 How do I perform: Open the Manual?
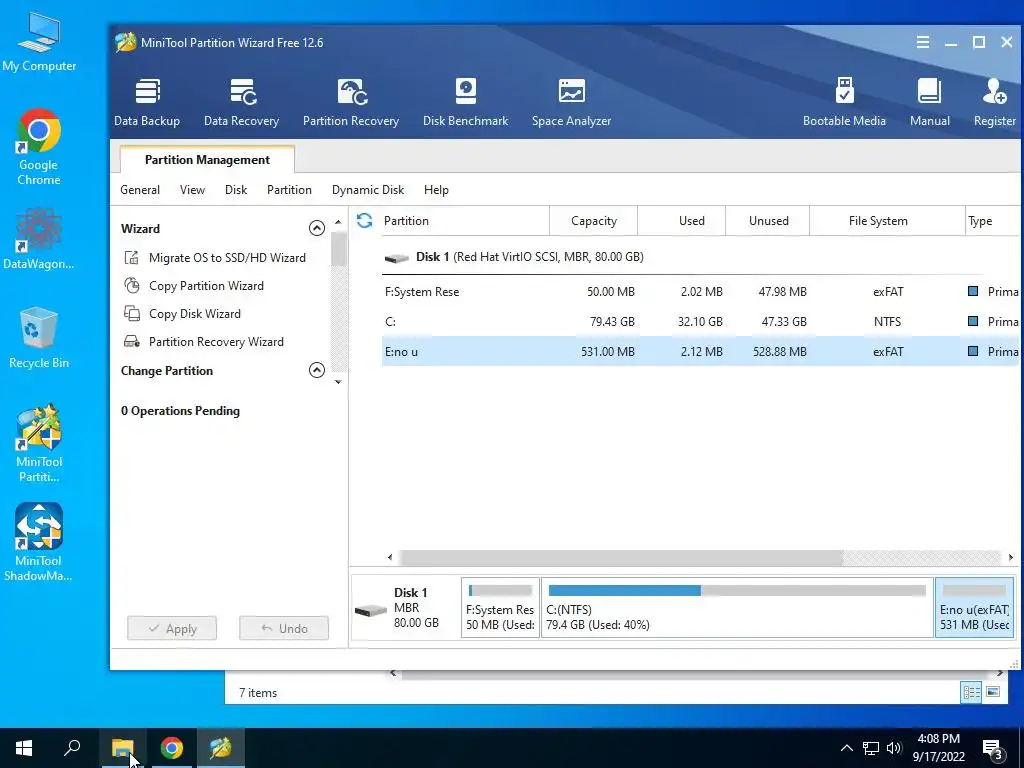tap(929, 103)
